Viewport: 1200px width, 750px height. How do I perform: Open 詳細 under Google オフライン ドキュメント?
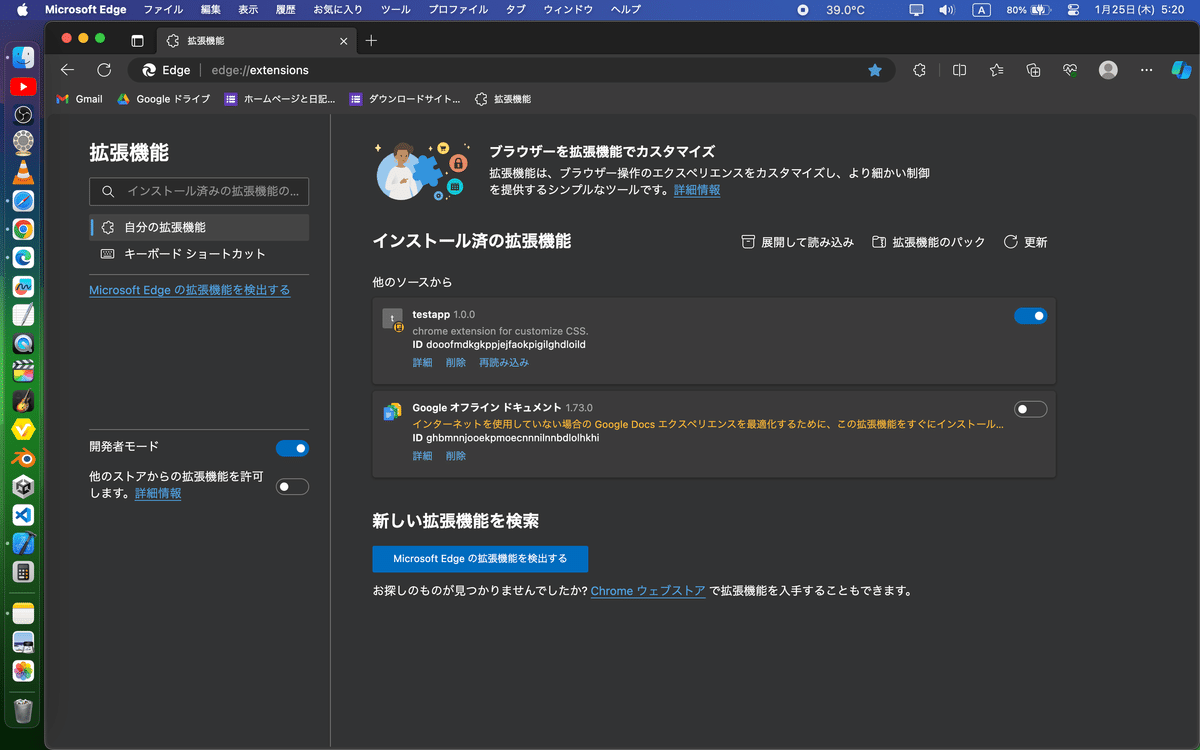(x=423, y=456)
